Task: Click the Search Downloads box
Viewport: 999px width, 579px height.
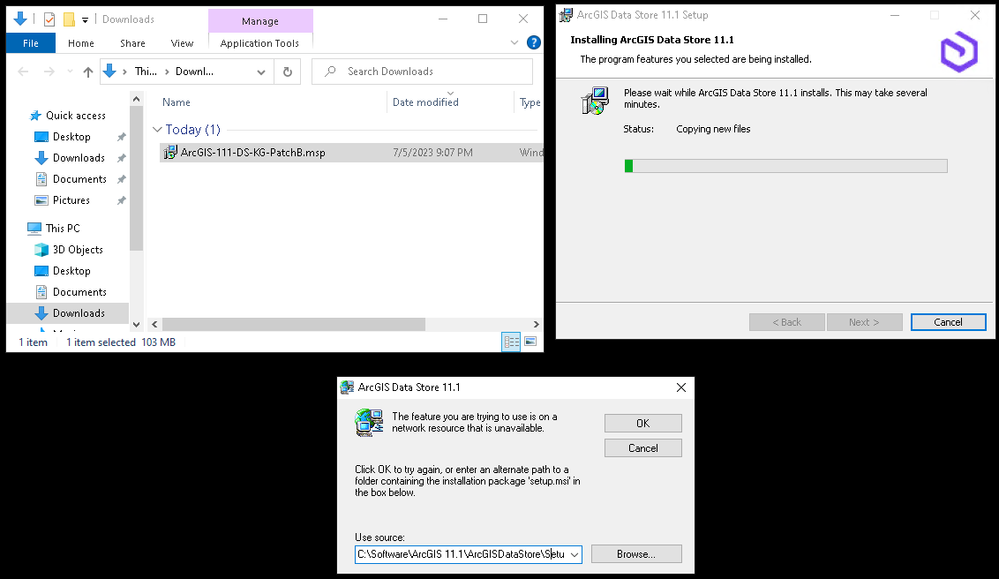Action: 422,71
